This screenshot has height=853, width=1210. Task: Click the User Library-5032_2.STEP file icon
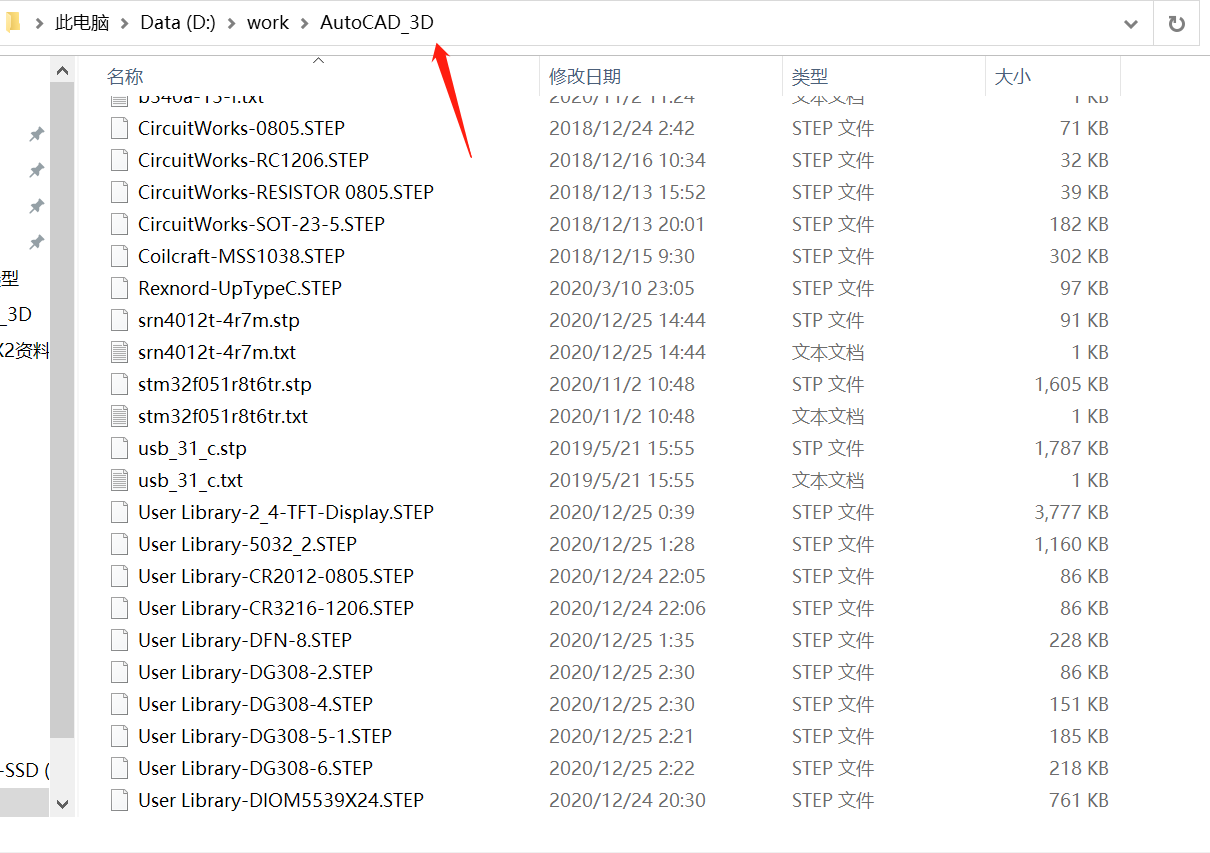click(120, 544)
